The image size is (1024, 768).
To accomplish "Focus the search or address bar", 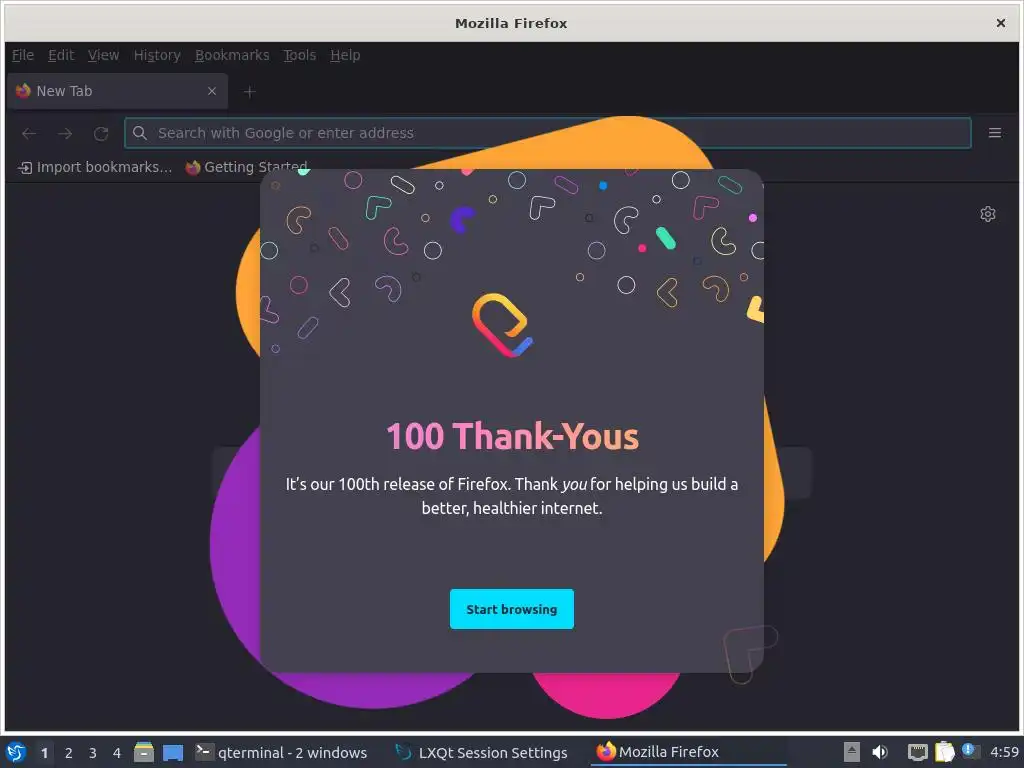I will [x=547, y=133].
